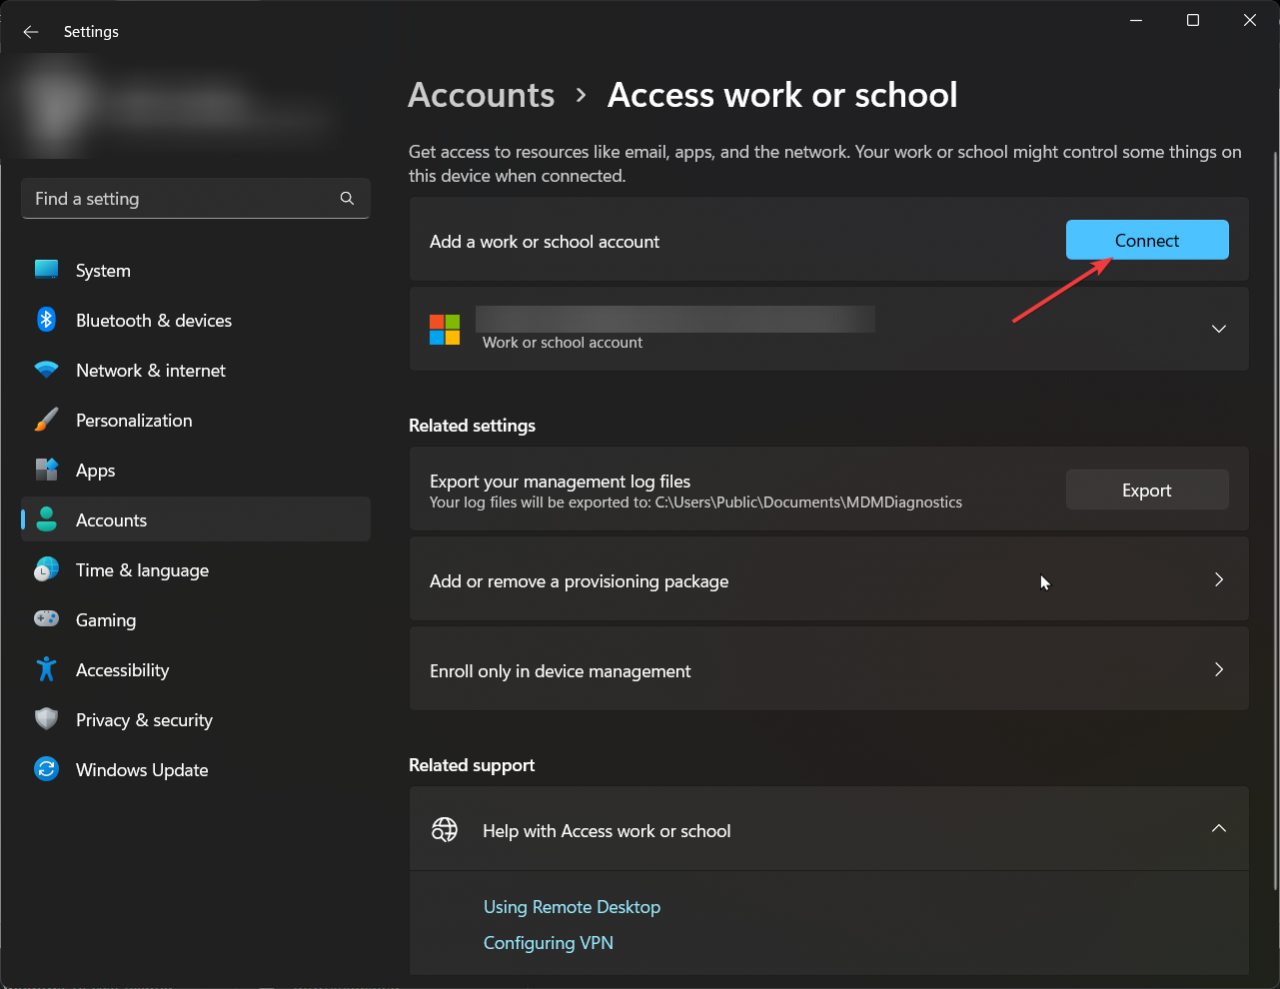This screenshot has width=1280, height=989.
Task: Navigate back using the Accounts breadcrumb
Action: (481, 95)
